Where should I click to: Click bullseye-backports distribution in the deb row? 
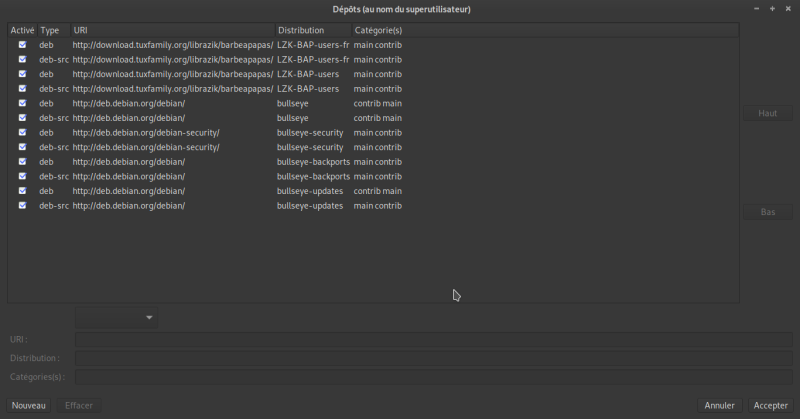(313, 162)
